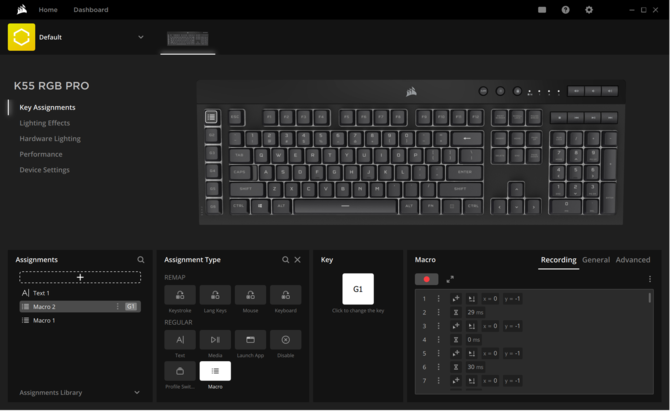Switch to the Recording tab

(x=558, y=260)
